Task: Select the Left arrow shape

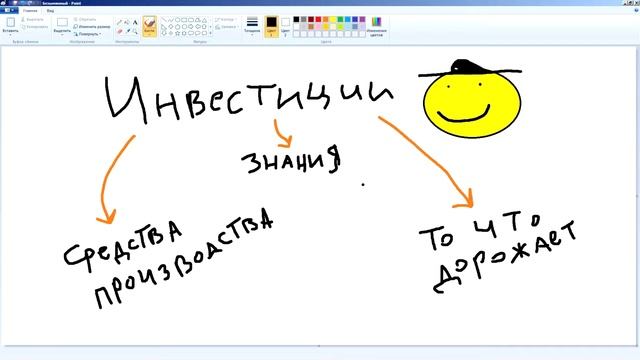Action: (198, 27)
